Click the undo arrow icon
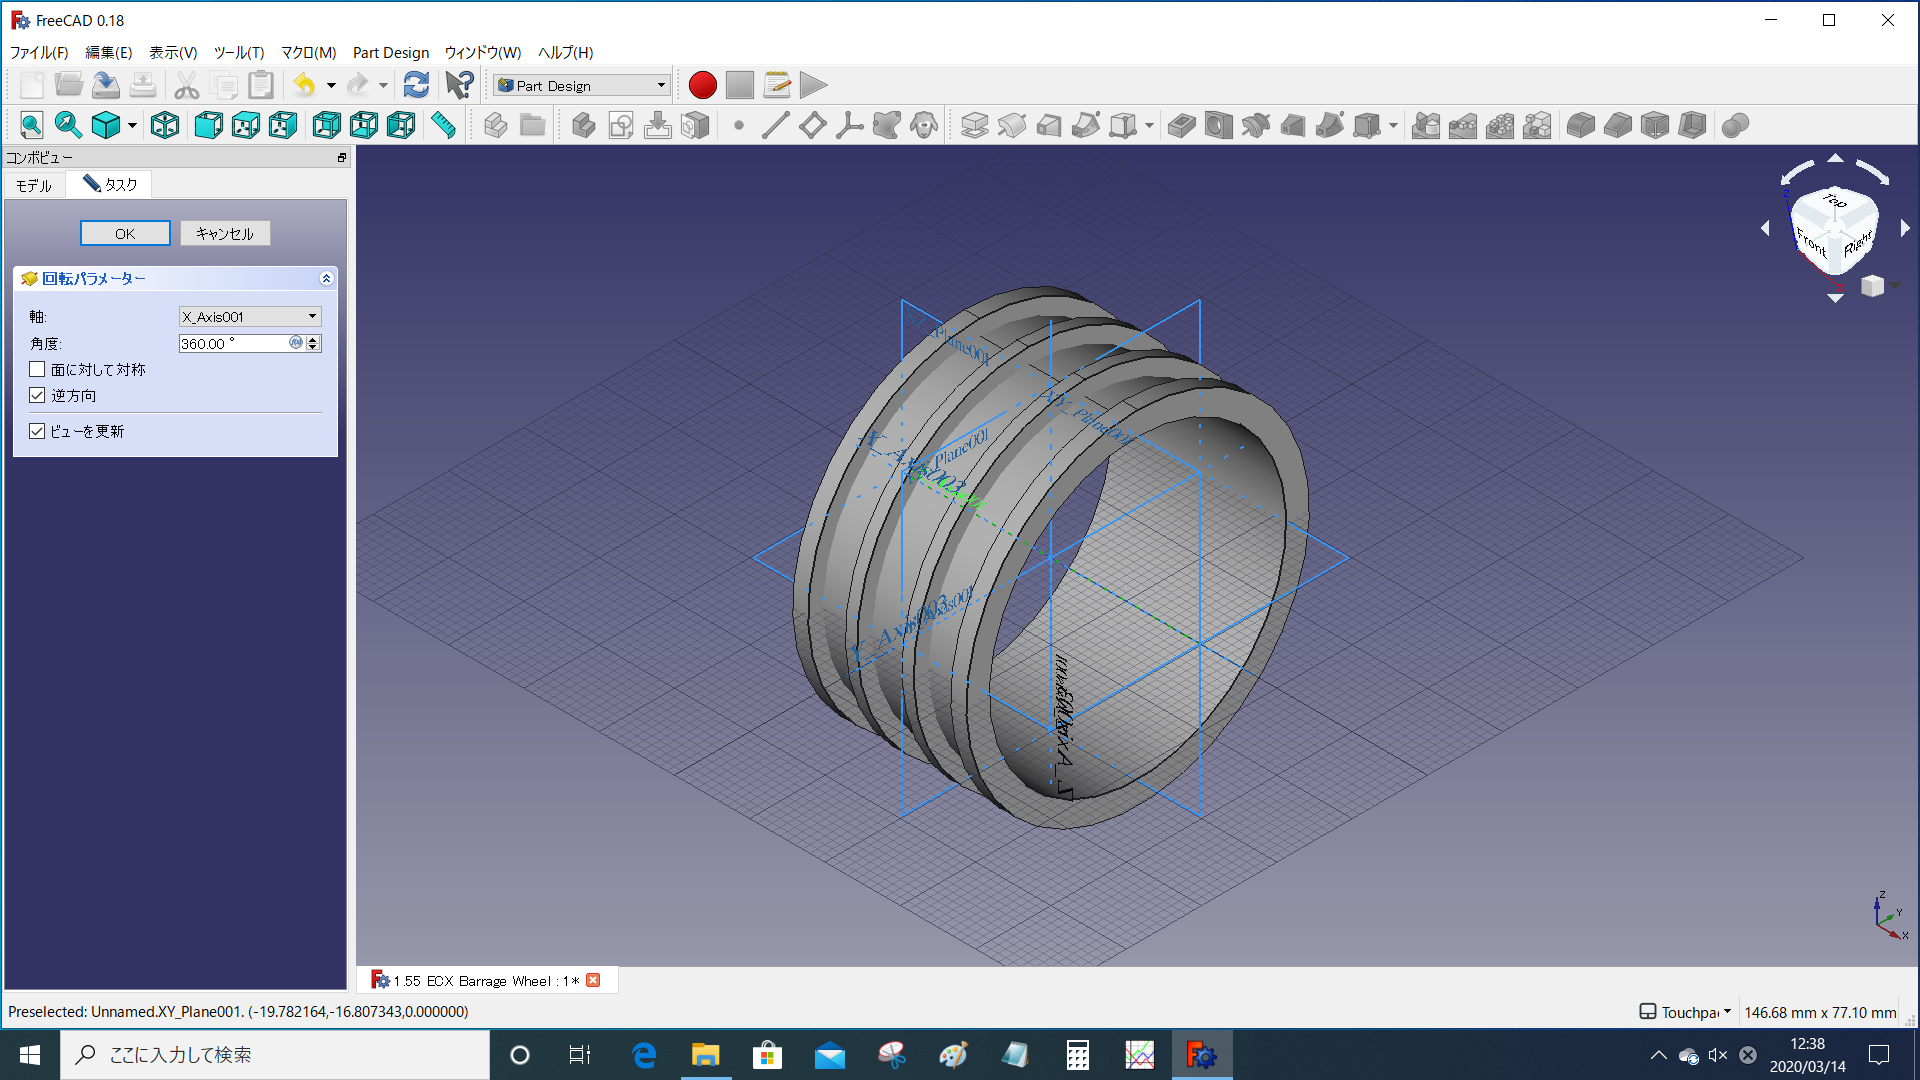The height and width of the screenshot is (1080, 1920). point(304,85)
